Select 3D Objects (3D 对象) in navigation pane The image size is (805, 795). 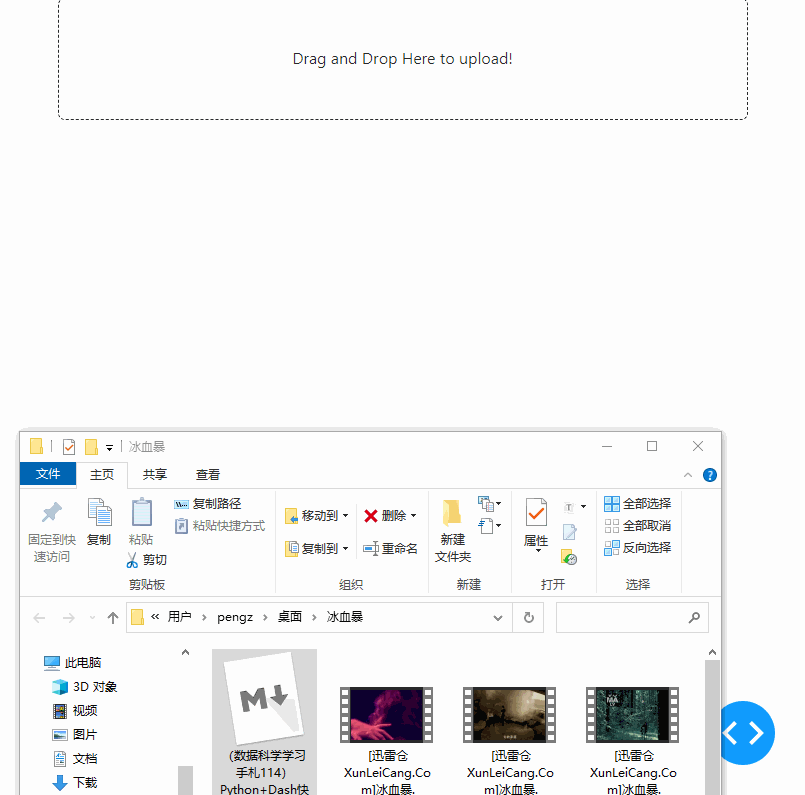point(85,687)
